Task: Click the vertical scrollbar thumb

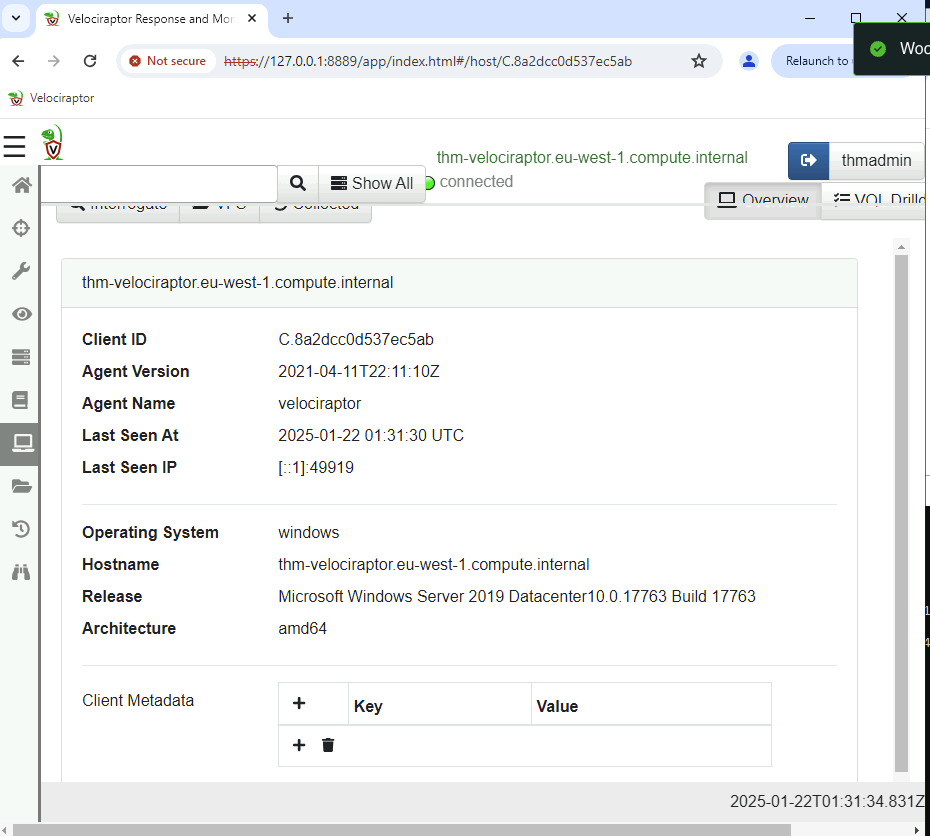Action: (x=902, y=513)
